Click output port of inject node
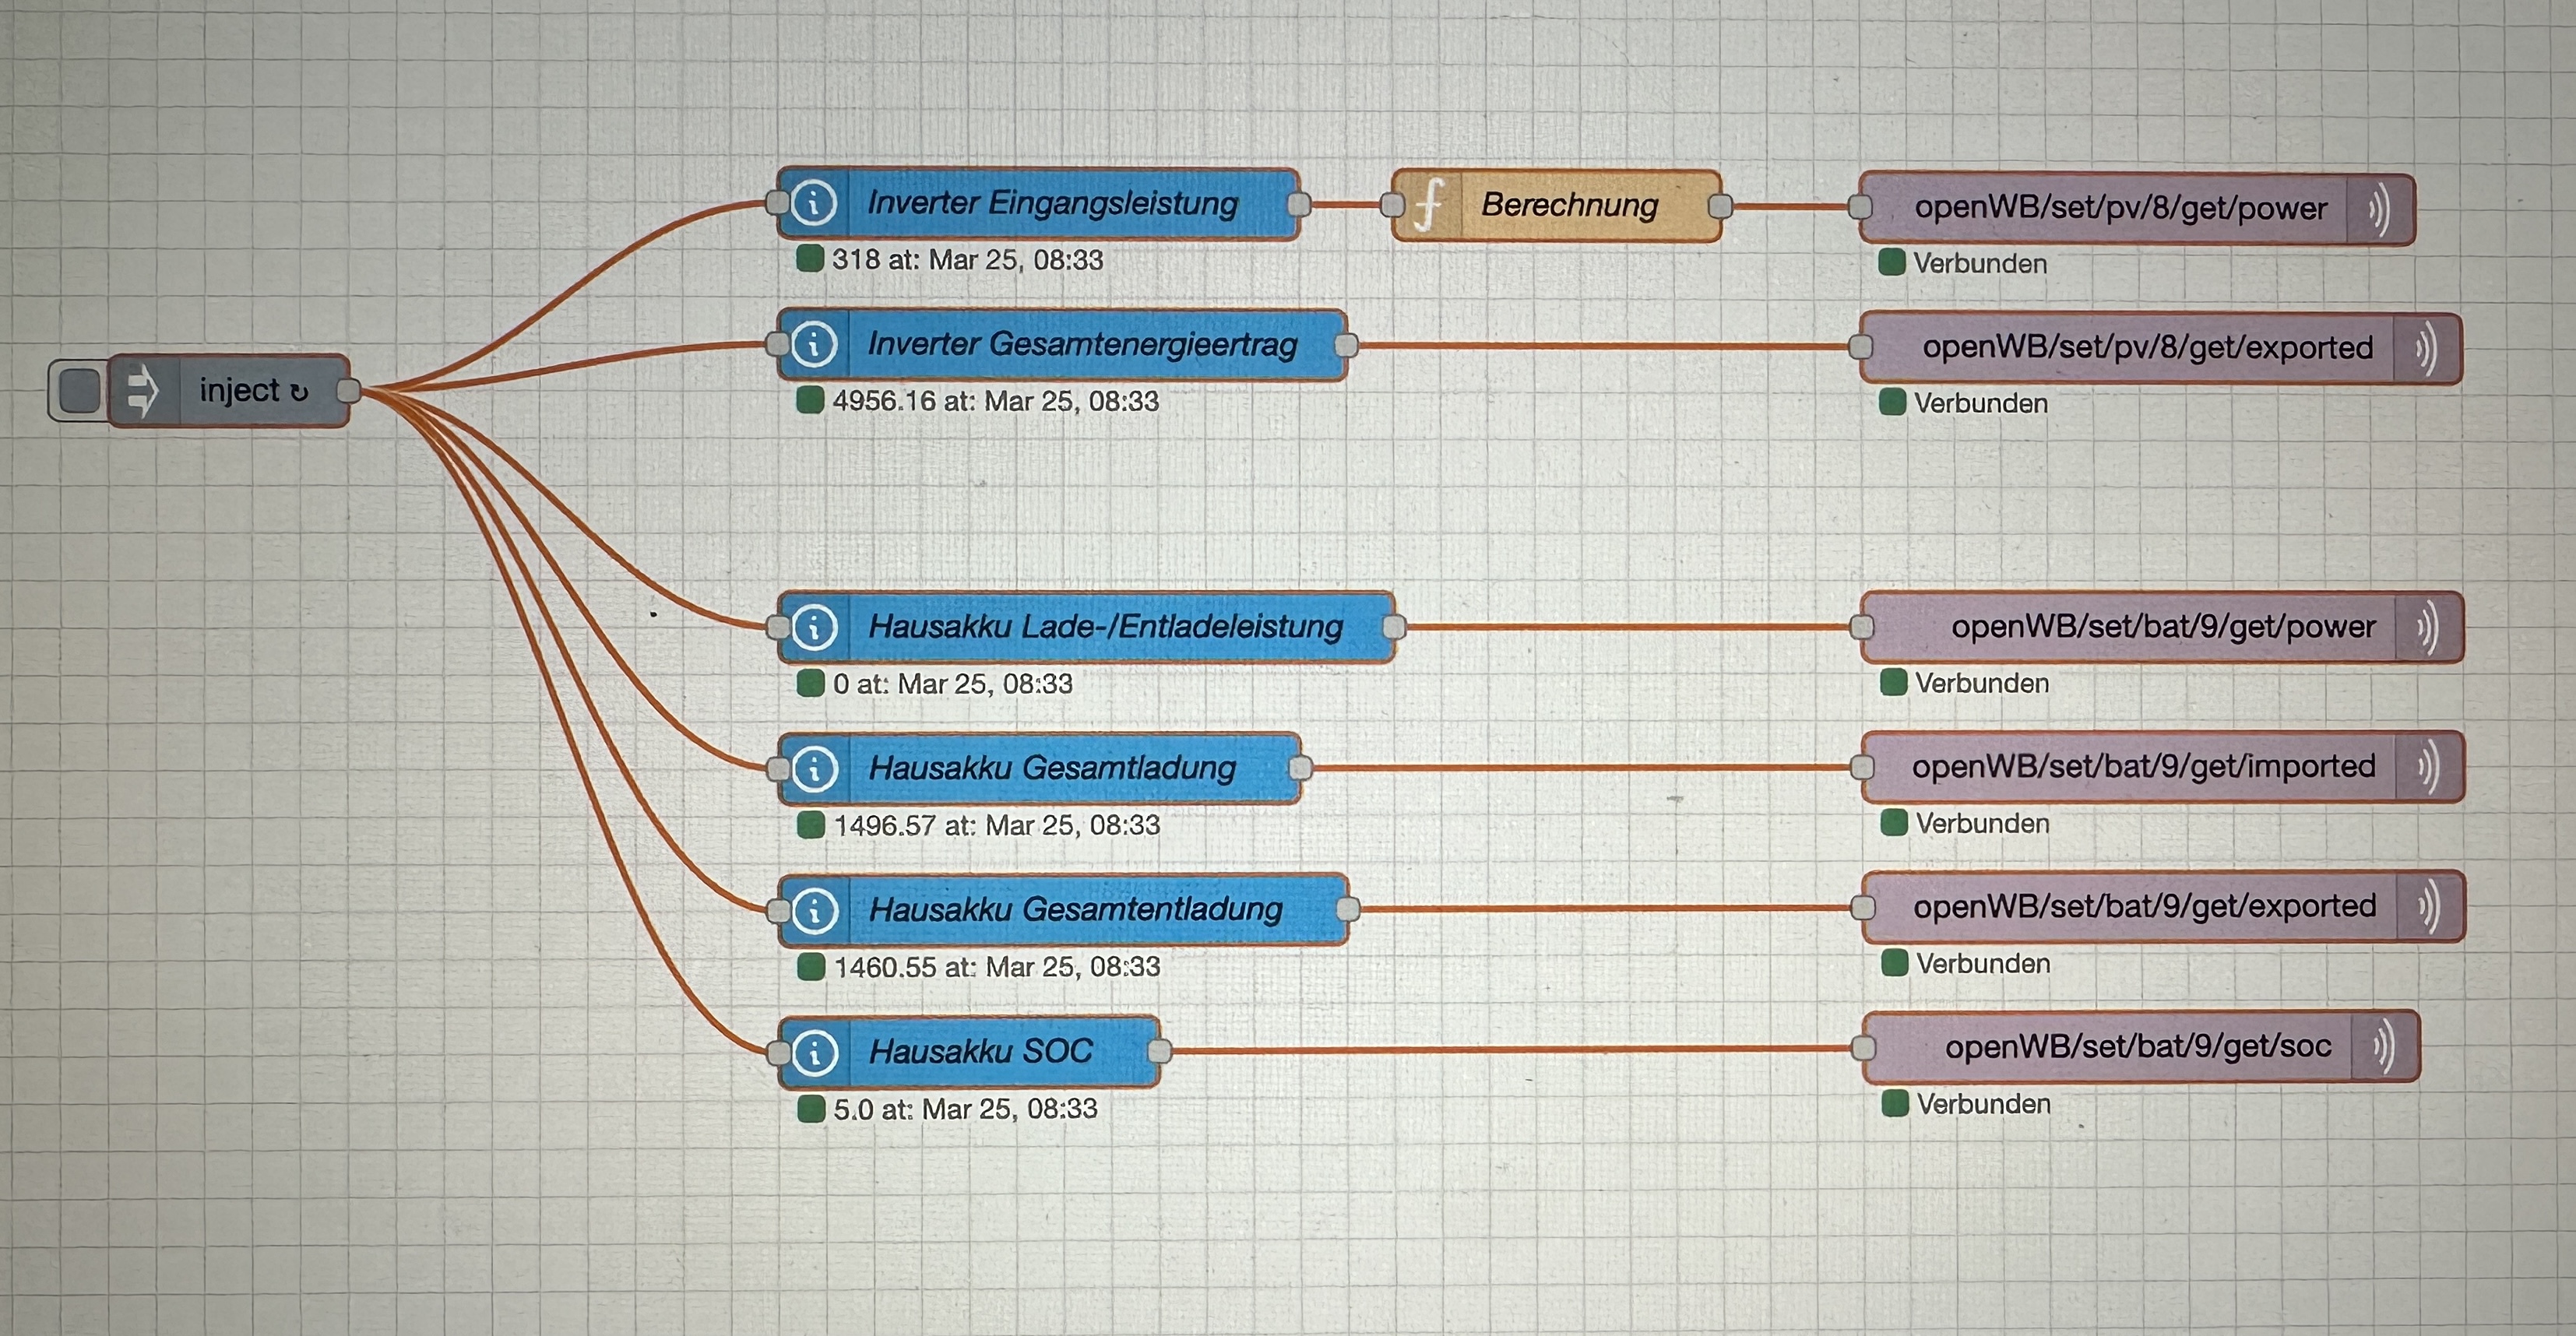This screenshot has width=2576, height=1336. [349, 390]
